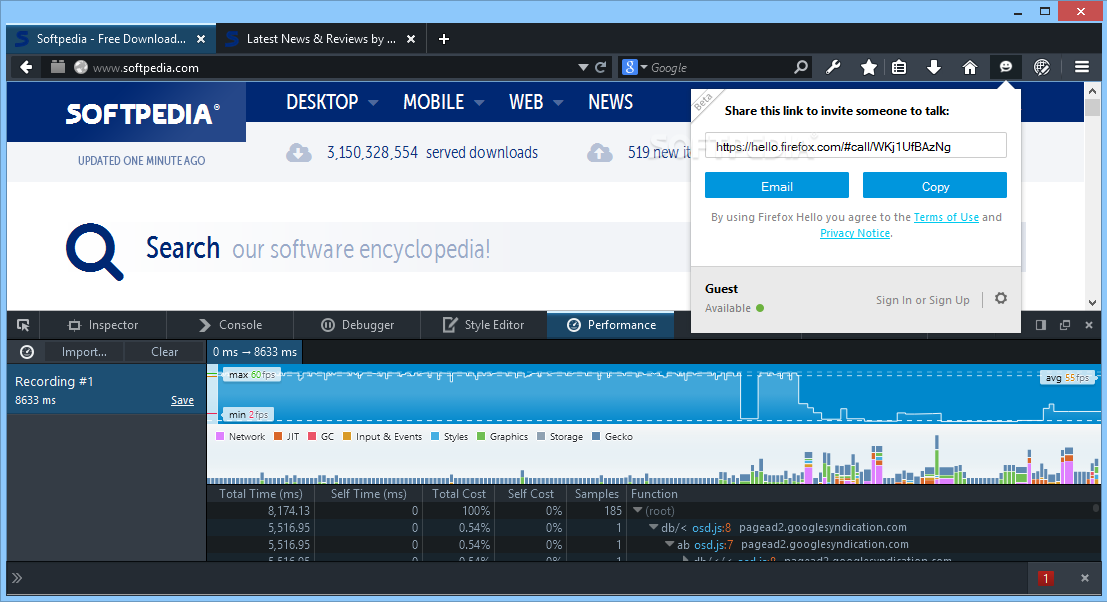Click the Graphics legend color swatch

coord(481,436)
